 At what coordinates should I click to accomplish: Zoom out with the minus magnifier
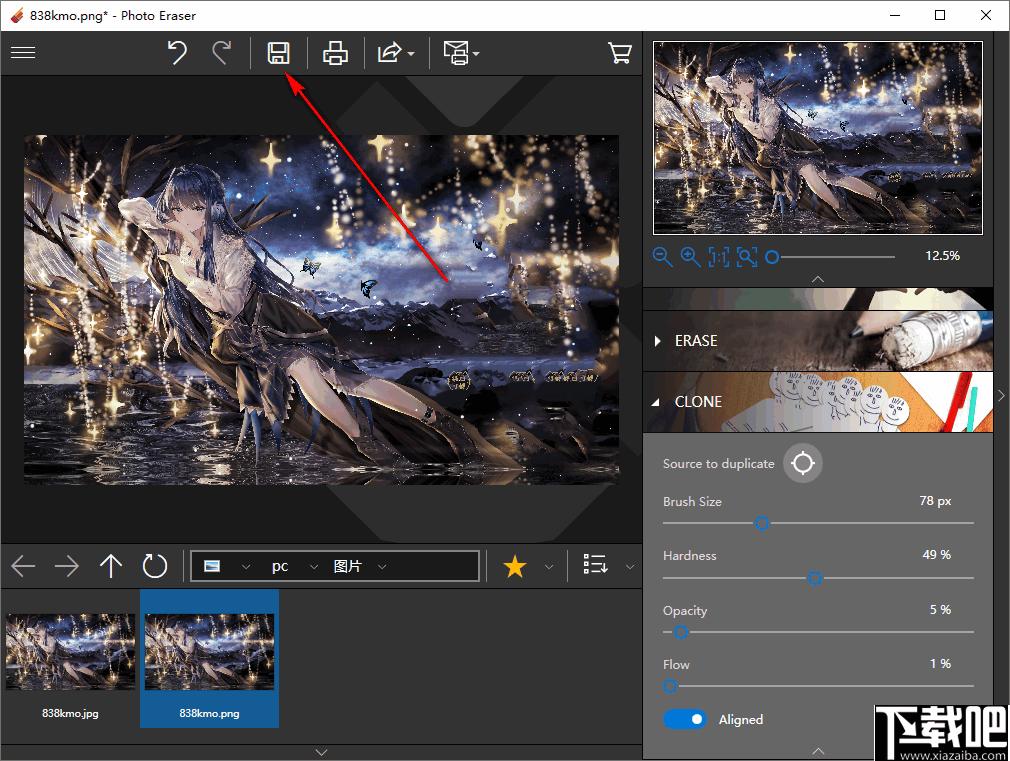click(662, 256)
